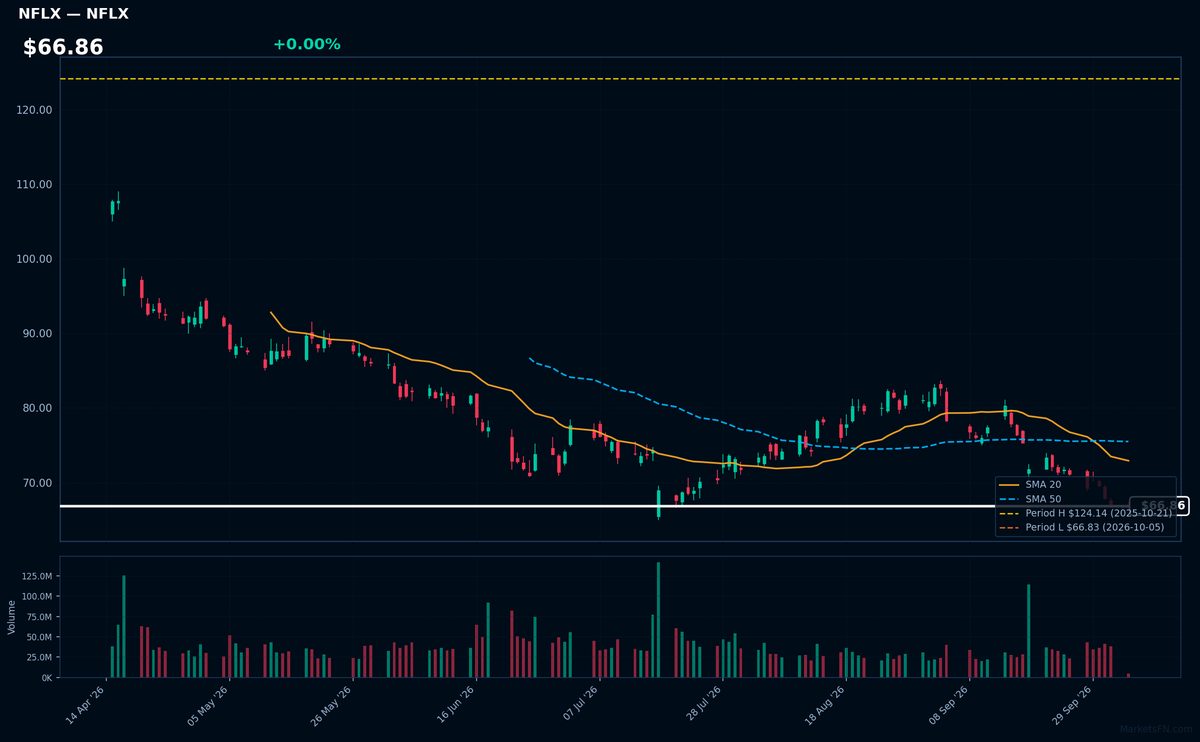1200x742 pixels.
Task: Click the 90.00 price axis label
Action: [x=38, y=334]
